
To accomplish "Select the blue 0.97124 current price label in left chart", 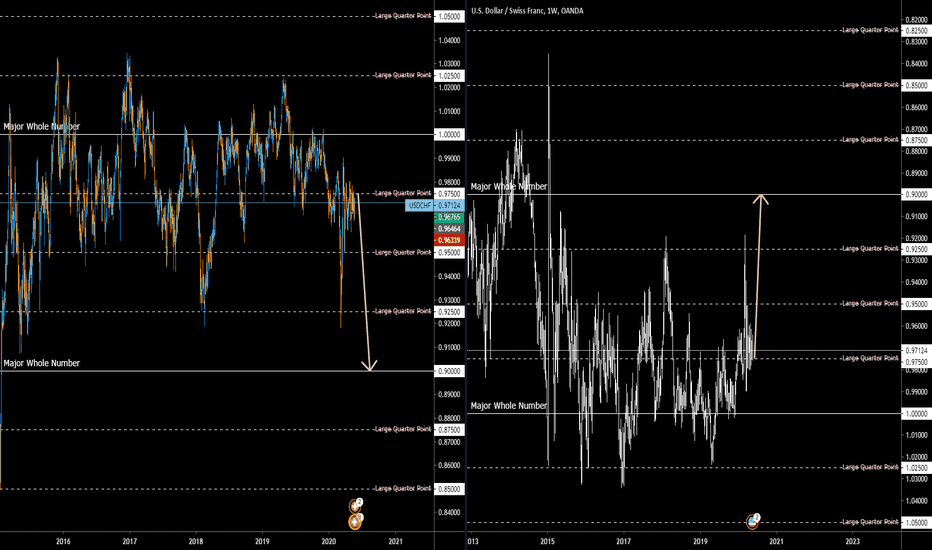I will (449, 205).
